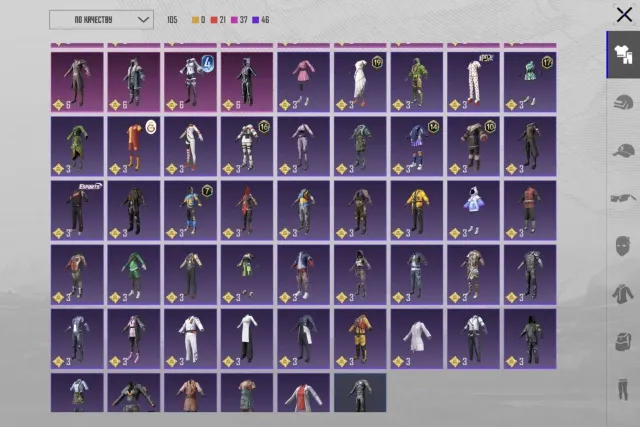Image resolution: width=640 pixels, height=427 pixels.
Task: Open the pants category in sidebar
Action: (622, 389)
